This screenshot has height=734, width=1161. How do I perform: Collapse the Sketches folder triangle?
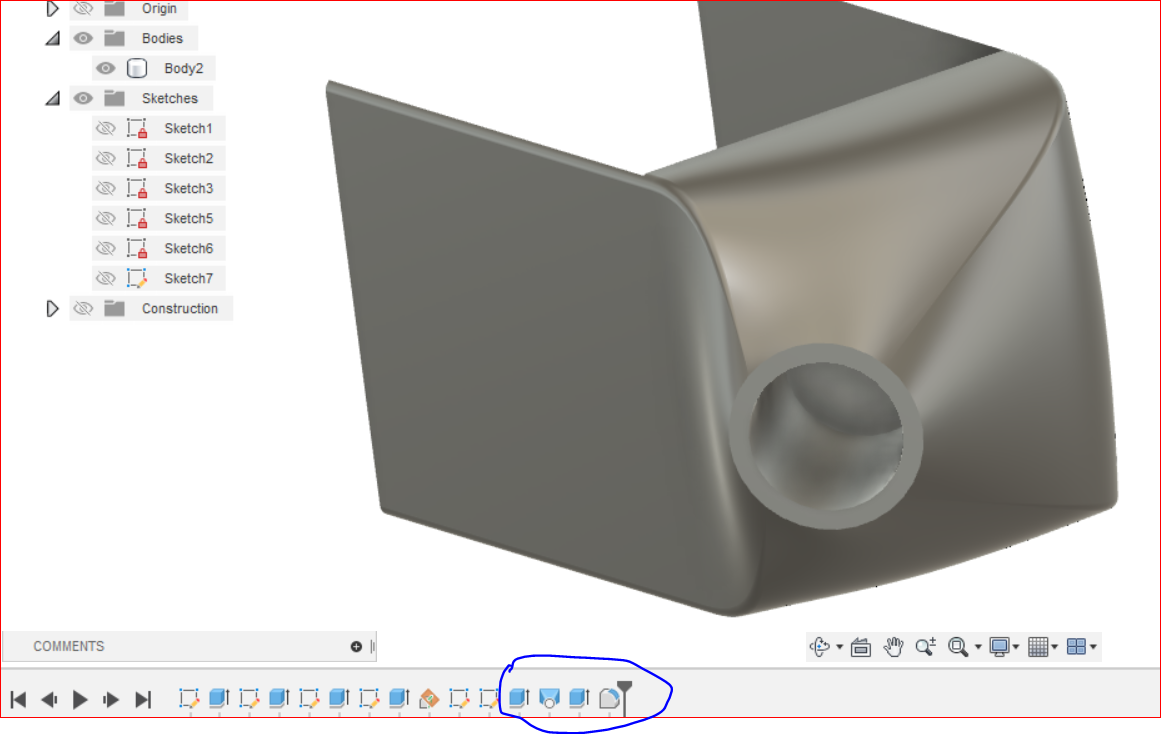click(53, 99)
